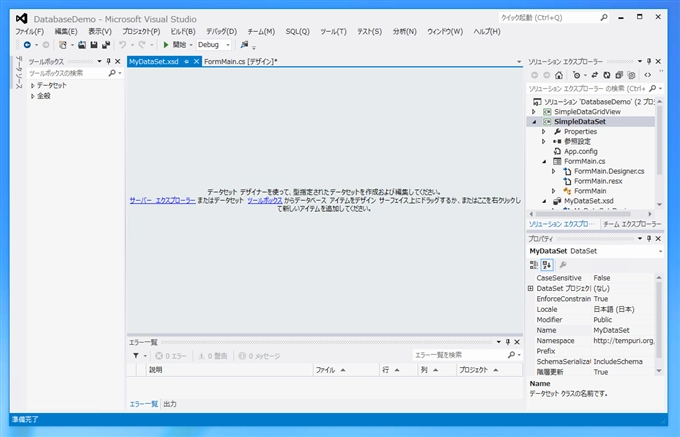Viewport: 680px width, 437px height.
Task: Click the Error List search magnifier icon
Action: pos(511,355)
